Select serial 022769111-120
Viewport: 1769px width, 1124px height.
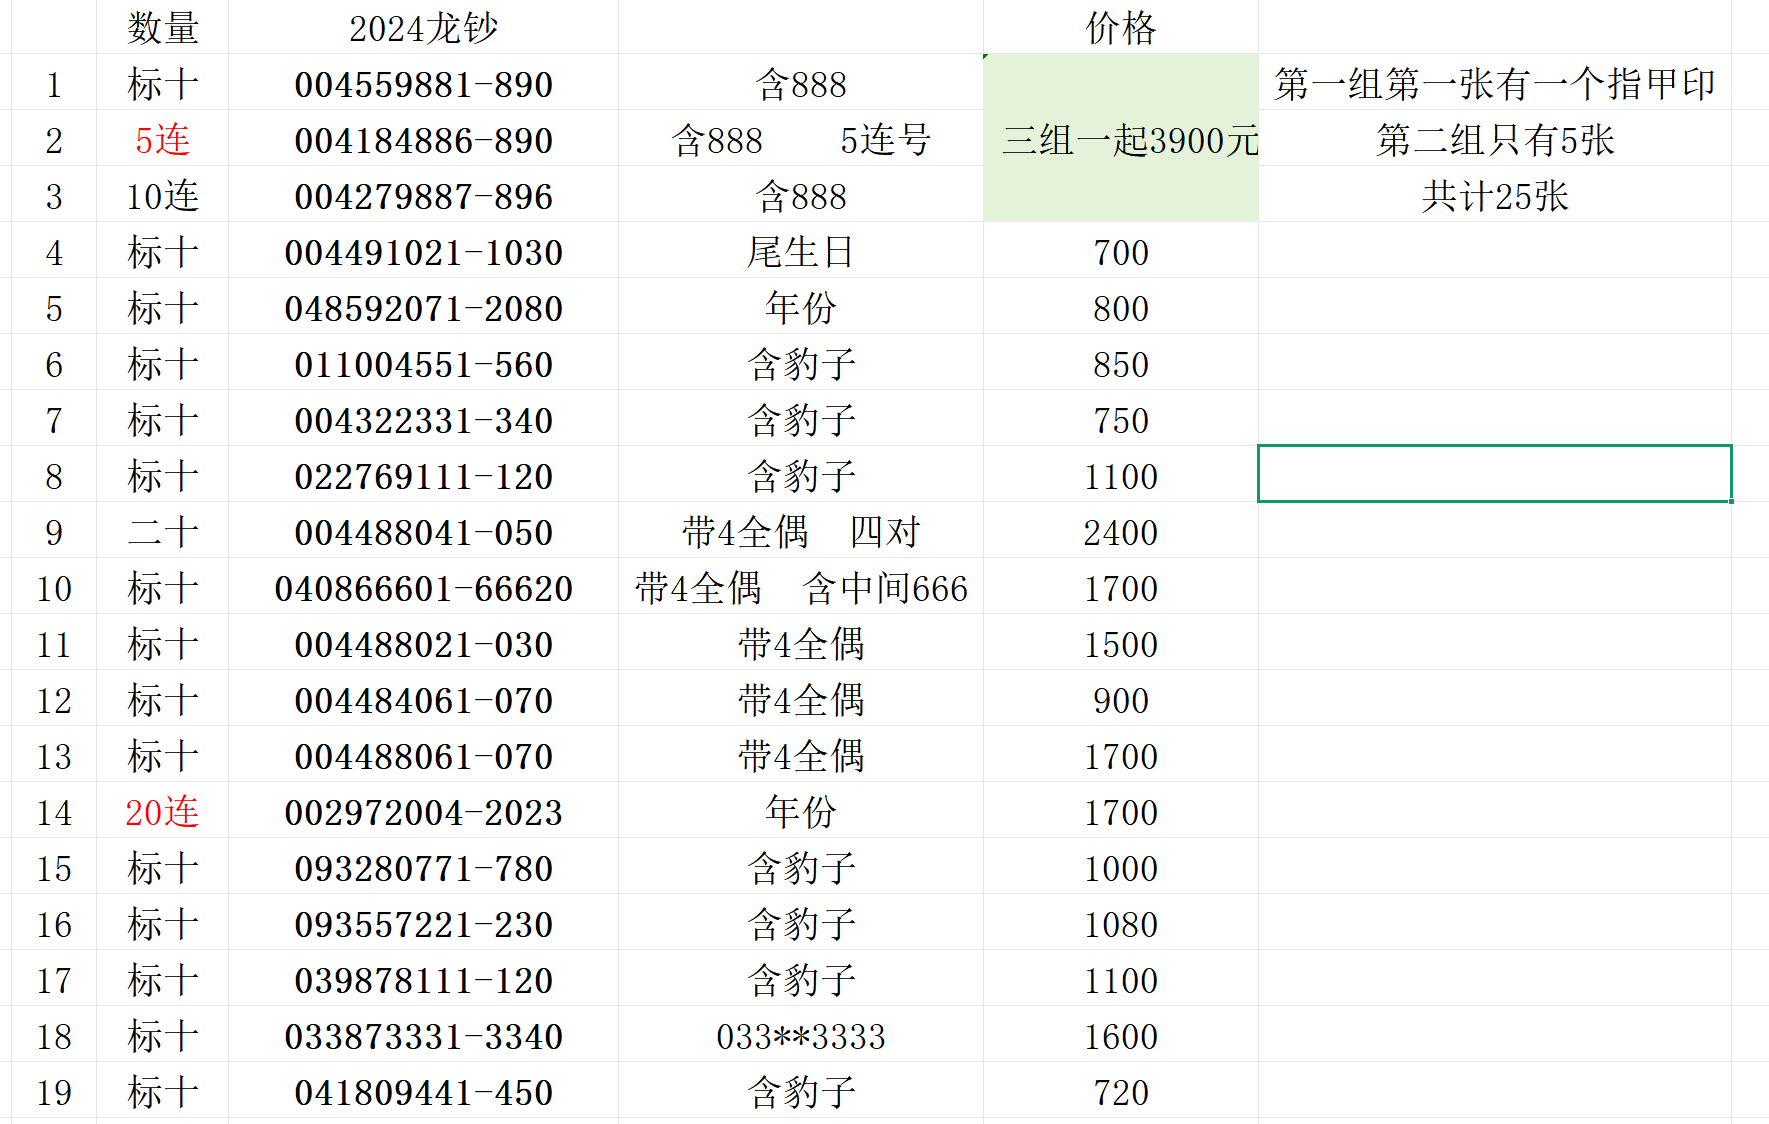tap(423, 476)
